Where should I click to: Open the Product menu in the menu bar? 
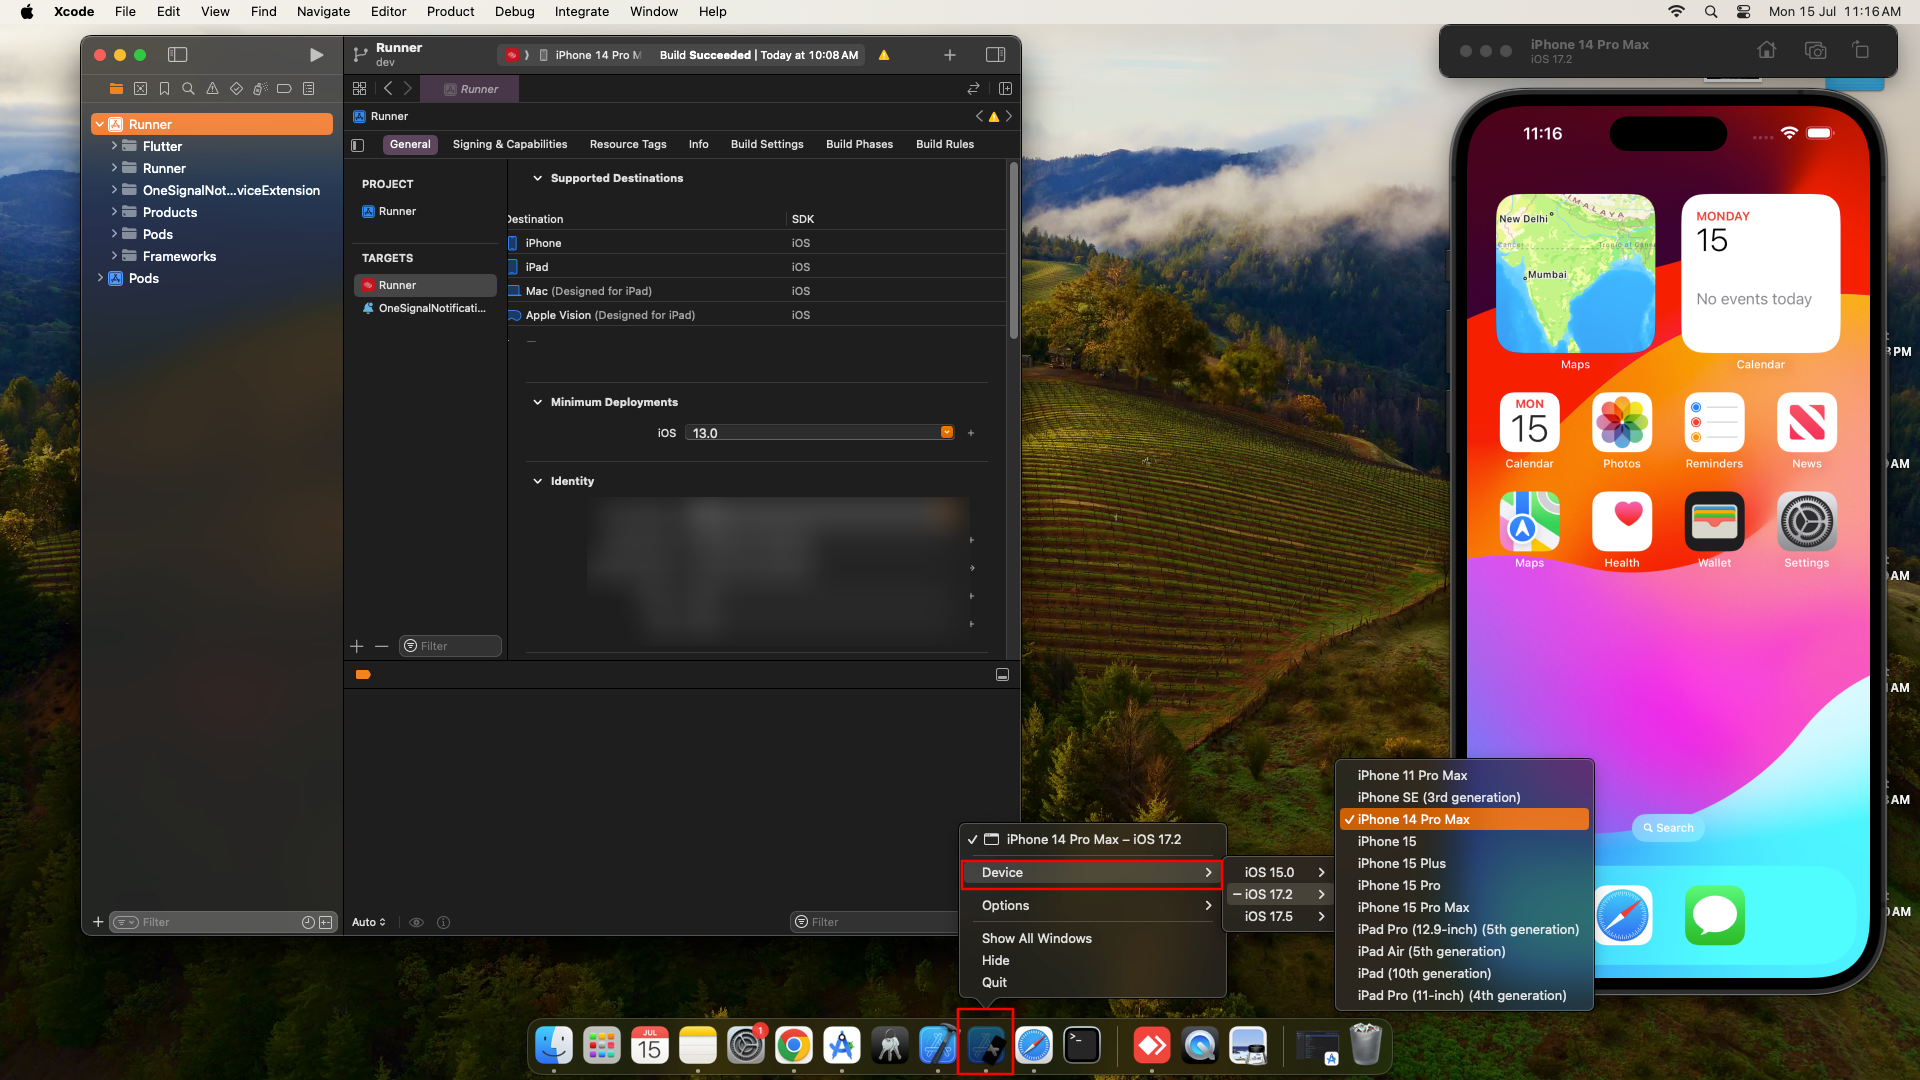tap(450, 12)
